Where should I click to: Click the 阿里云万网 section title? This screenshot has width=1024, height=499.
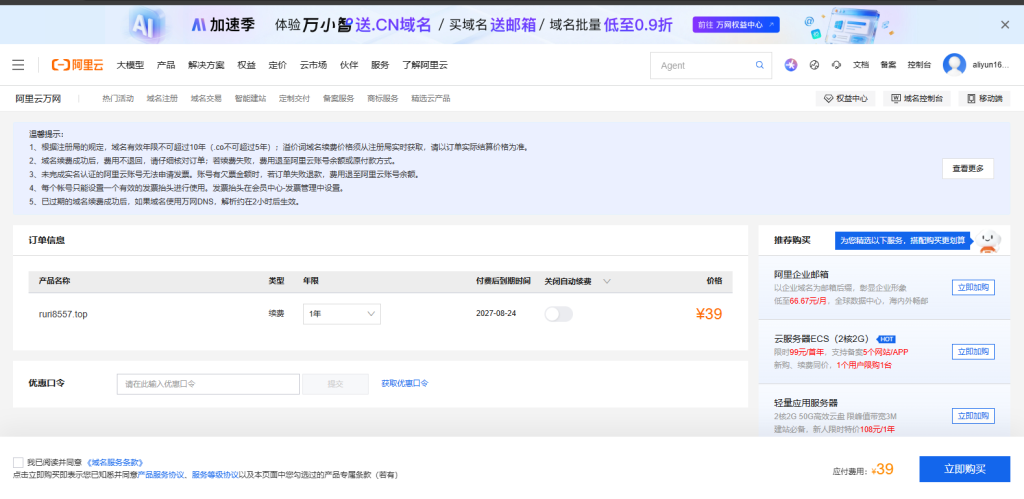[39, 99]
